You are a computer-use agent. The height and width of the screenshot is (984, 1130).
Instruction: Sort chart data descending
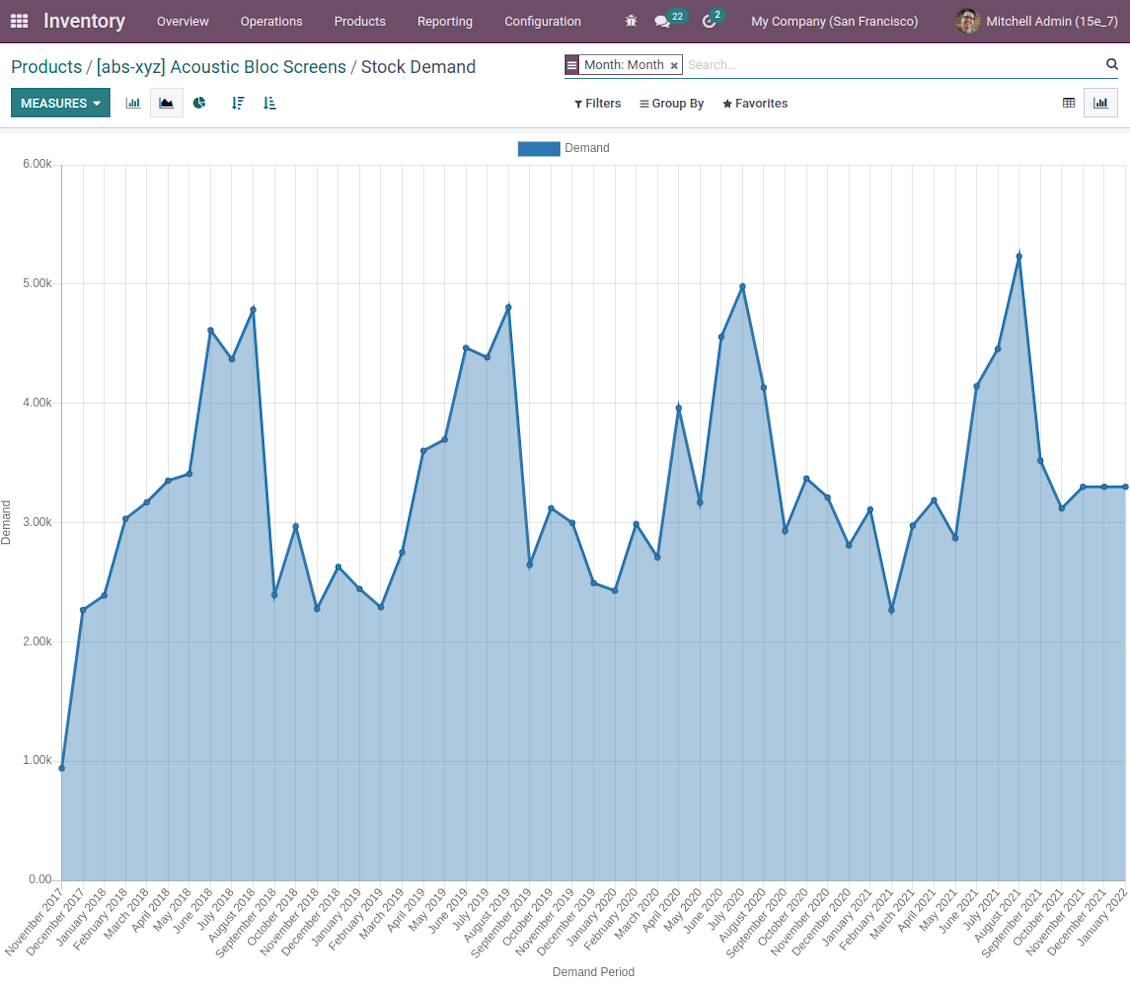[238, 103]
